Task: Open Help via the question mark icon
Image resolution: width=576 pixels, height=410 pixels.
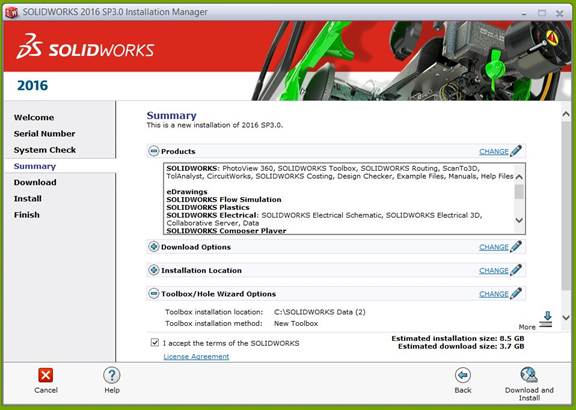Action: pos(112,375)
